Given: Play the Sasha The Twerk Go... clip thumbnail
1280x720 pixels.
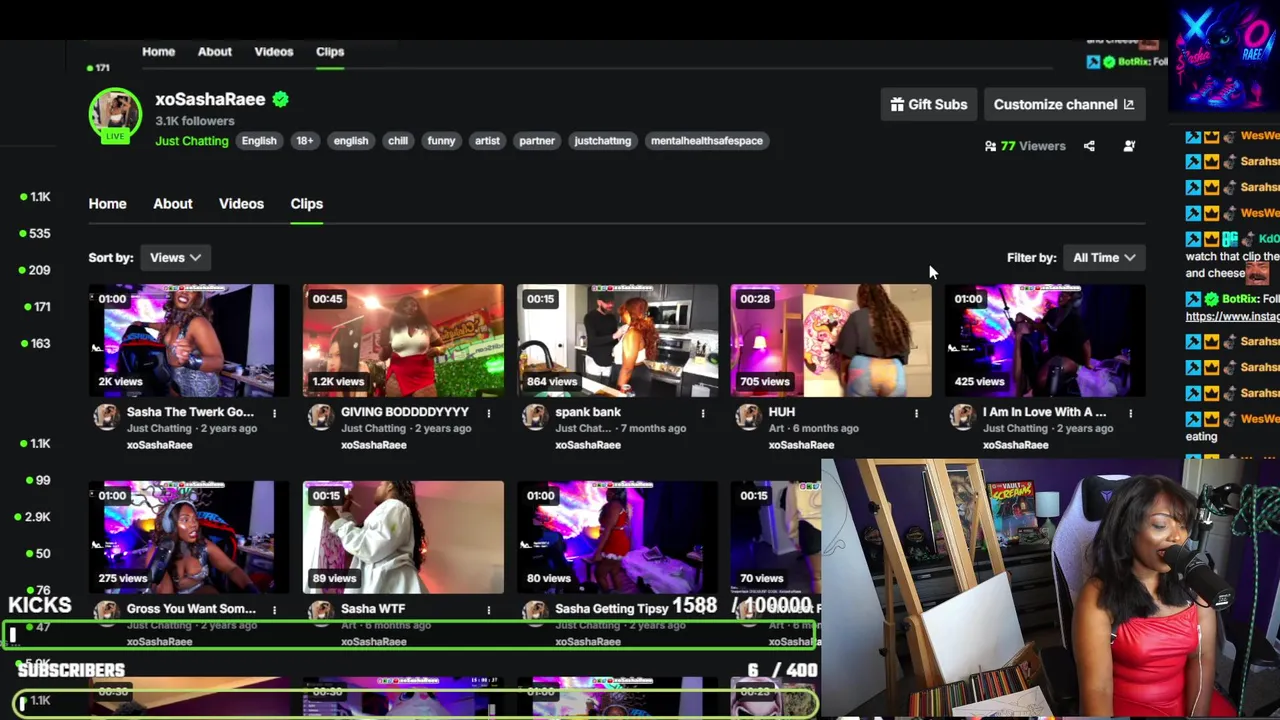Looking at the screenshot, I should [x=189, y=340].
